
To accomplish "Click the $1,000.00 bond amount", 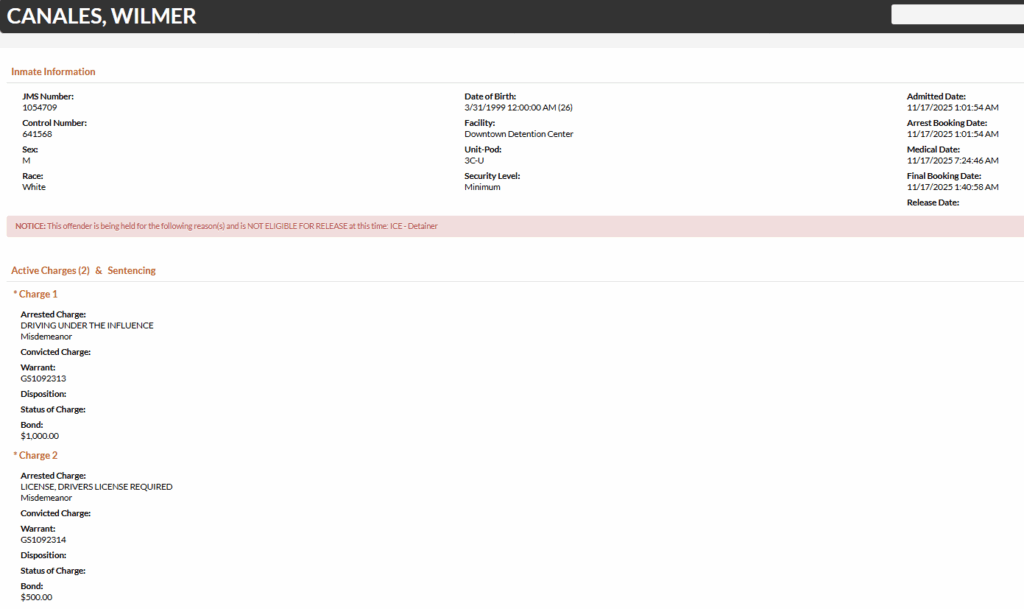I will [40, 436].
